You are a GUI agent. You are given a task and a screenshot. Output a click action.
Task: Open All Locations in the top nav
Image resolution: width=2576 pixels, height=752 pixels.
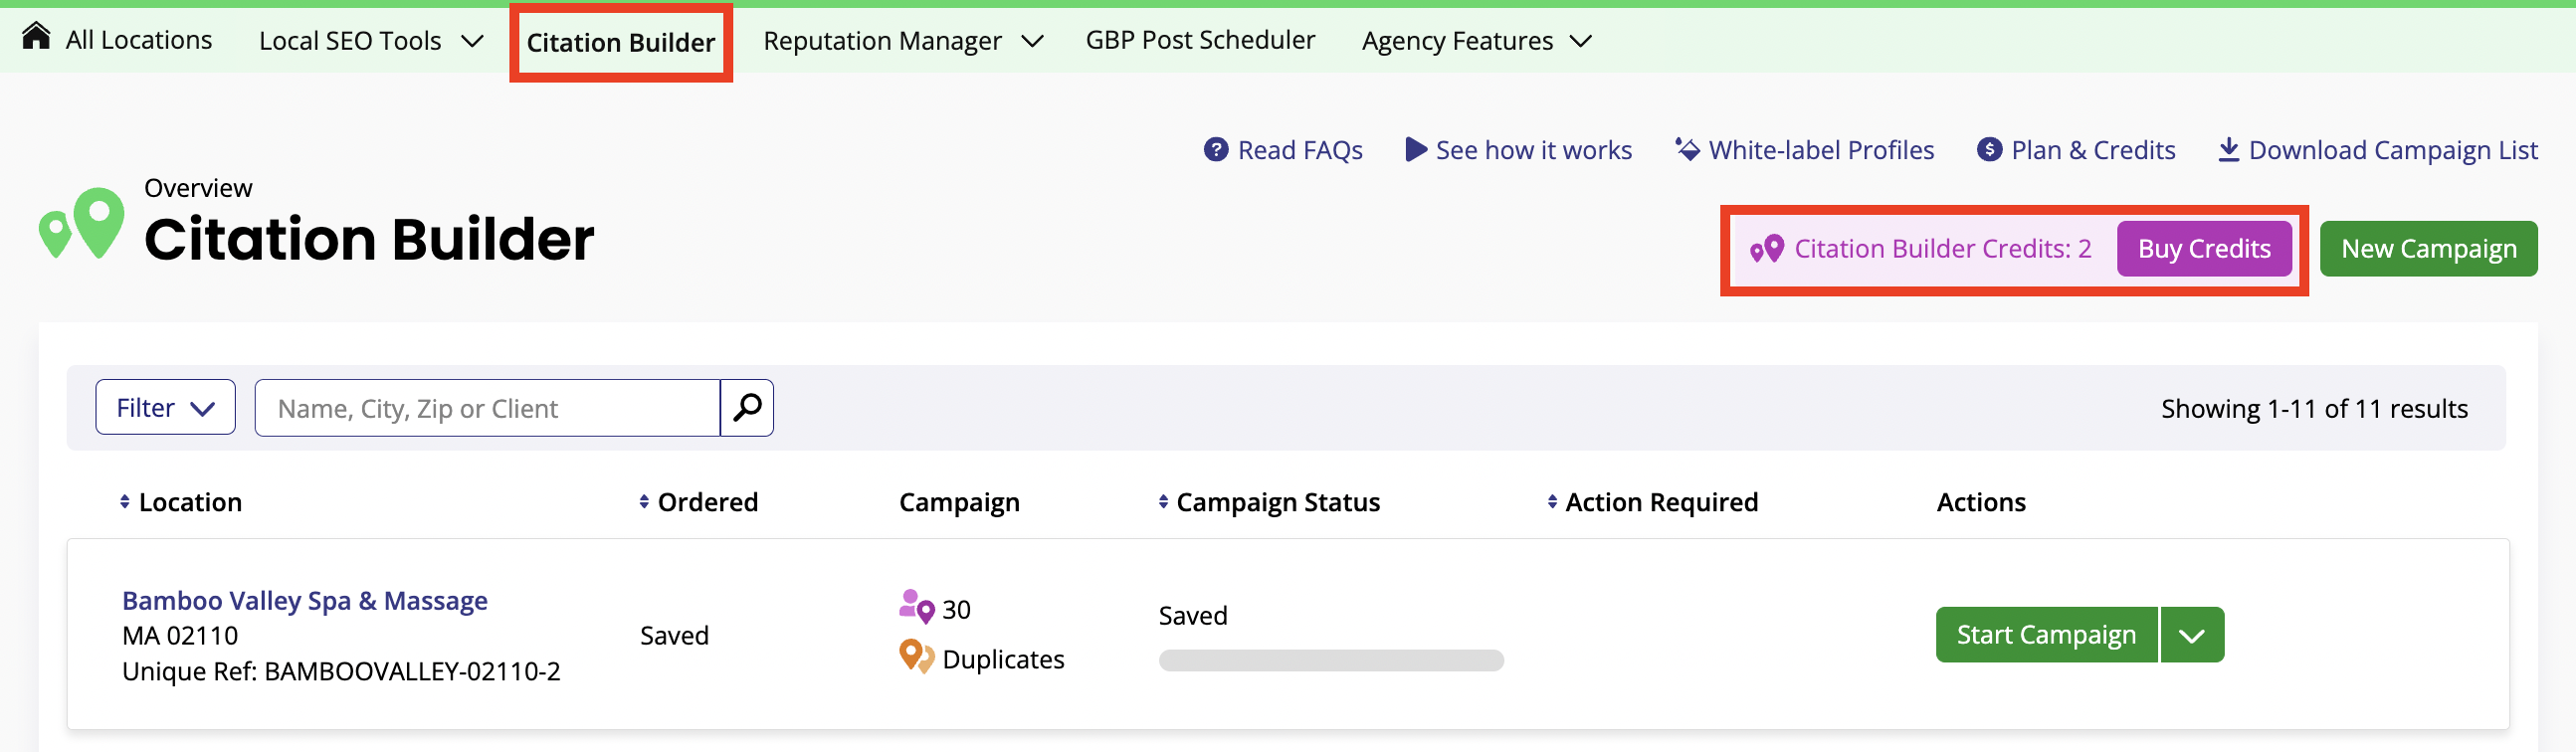click(138, 40)
